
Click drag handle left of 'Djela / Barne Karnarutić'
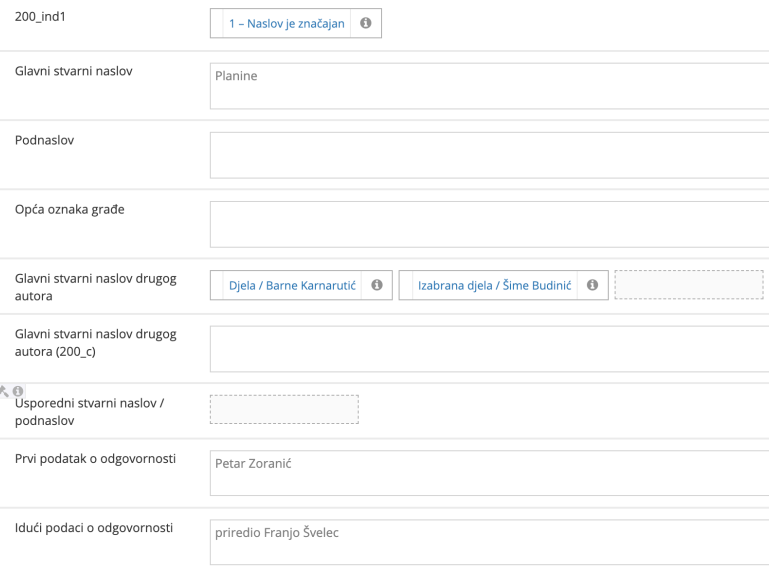click(217, 285)
